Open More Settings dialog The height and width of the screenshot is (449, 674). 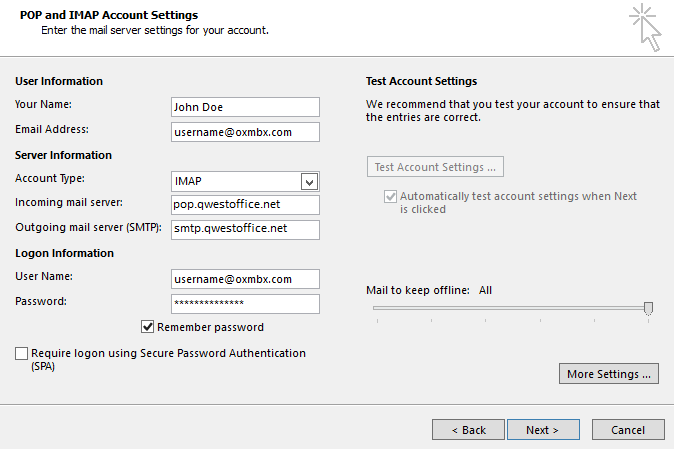point(609,374)
